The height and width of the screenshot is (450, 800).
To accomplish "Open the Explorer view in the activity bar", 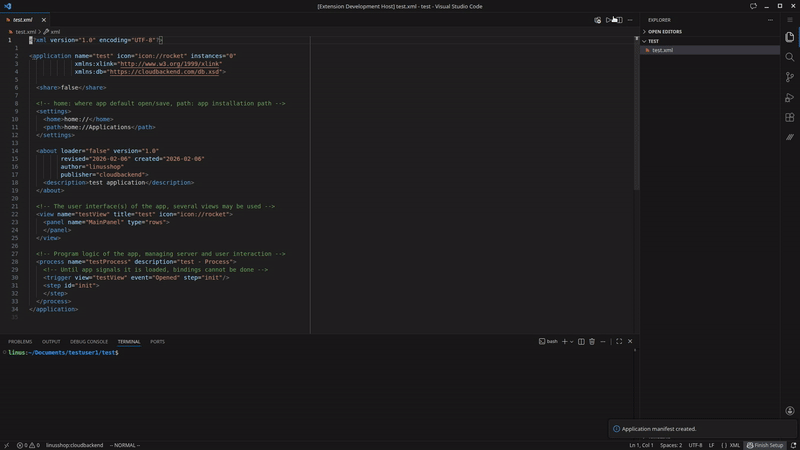I will click(x=790, y=37).
